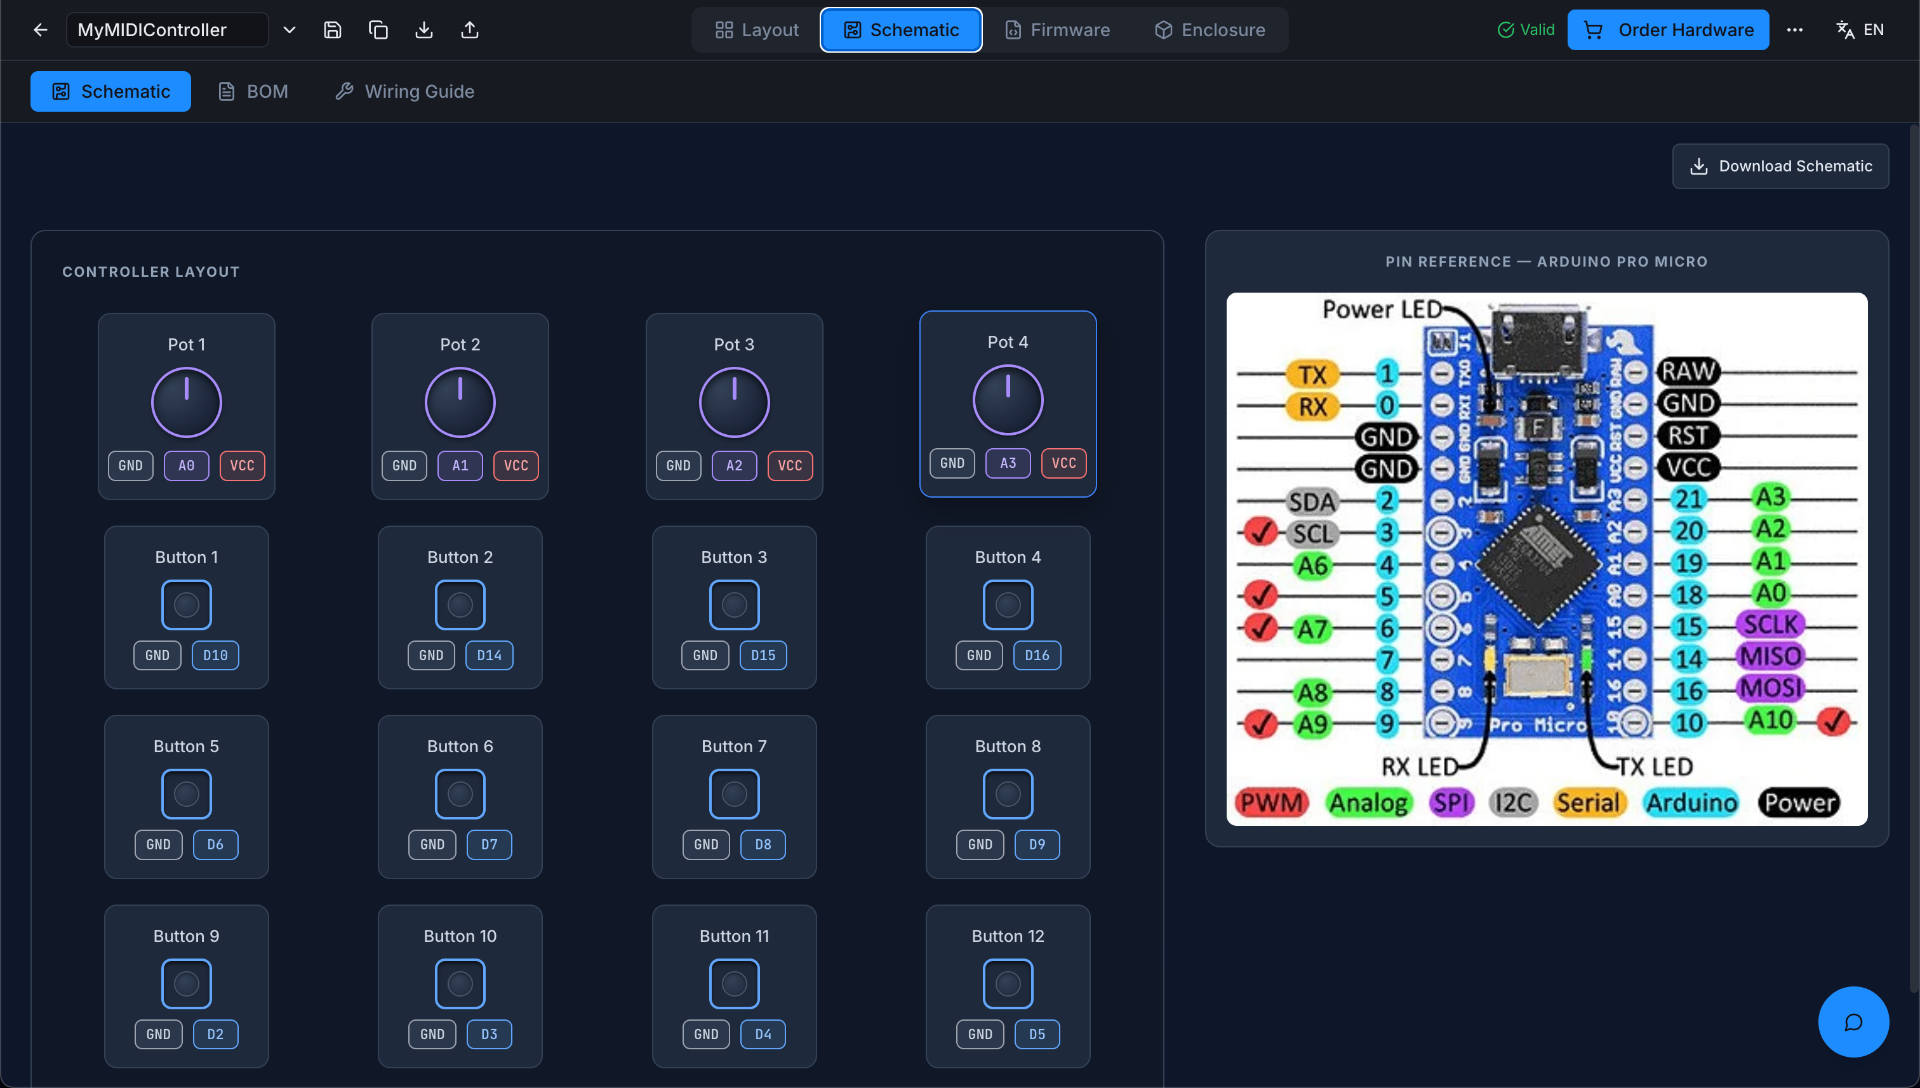The image size is (1920, 1088).
Task: Click the Download Schematic button
Action: (x=1780, y=166)
